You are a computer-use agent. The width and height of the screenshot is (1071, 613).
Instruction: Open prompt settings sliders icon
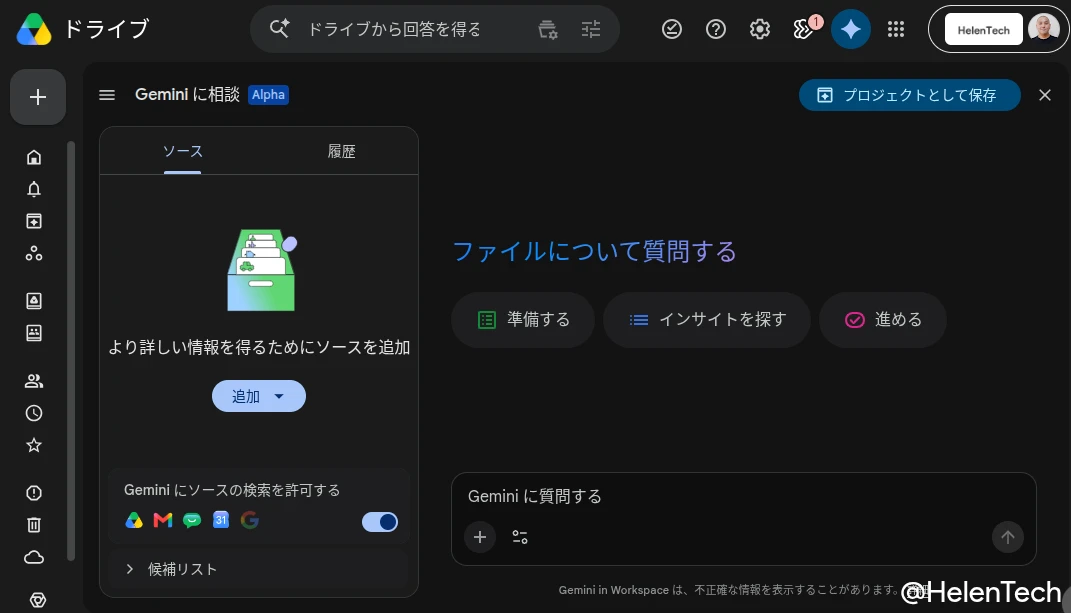pos(520,537)
